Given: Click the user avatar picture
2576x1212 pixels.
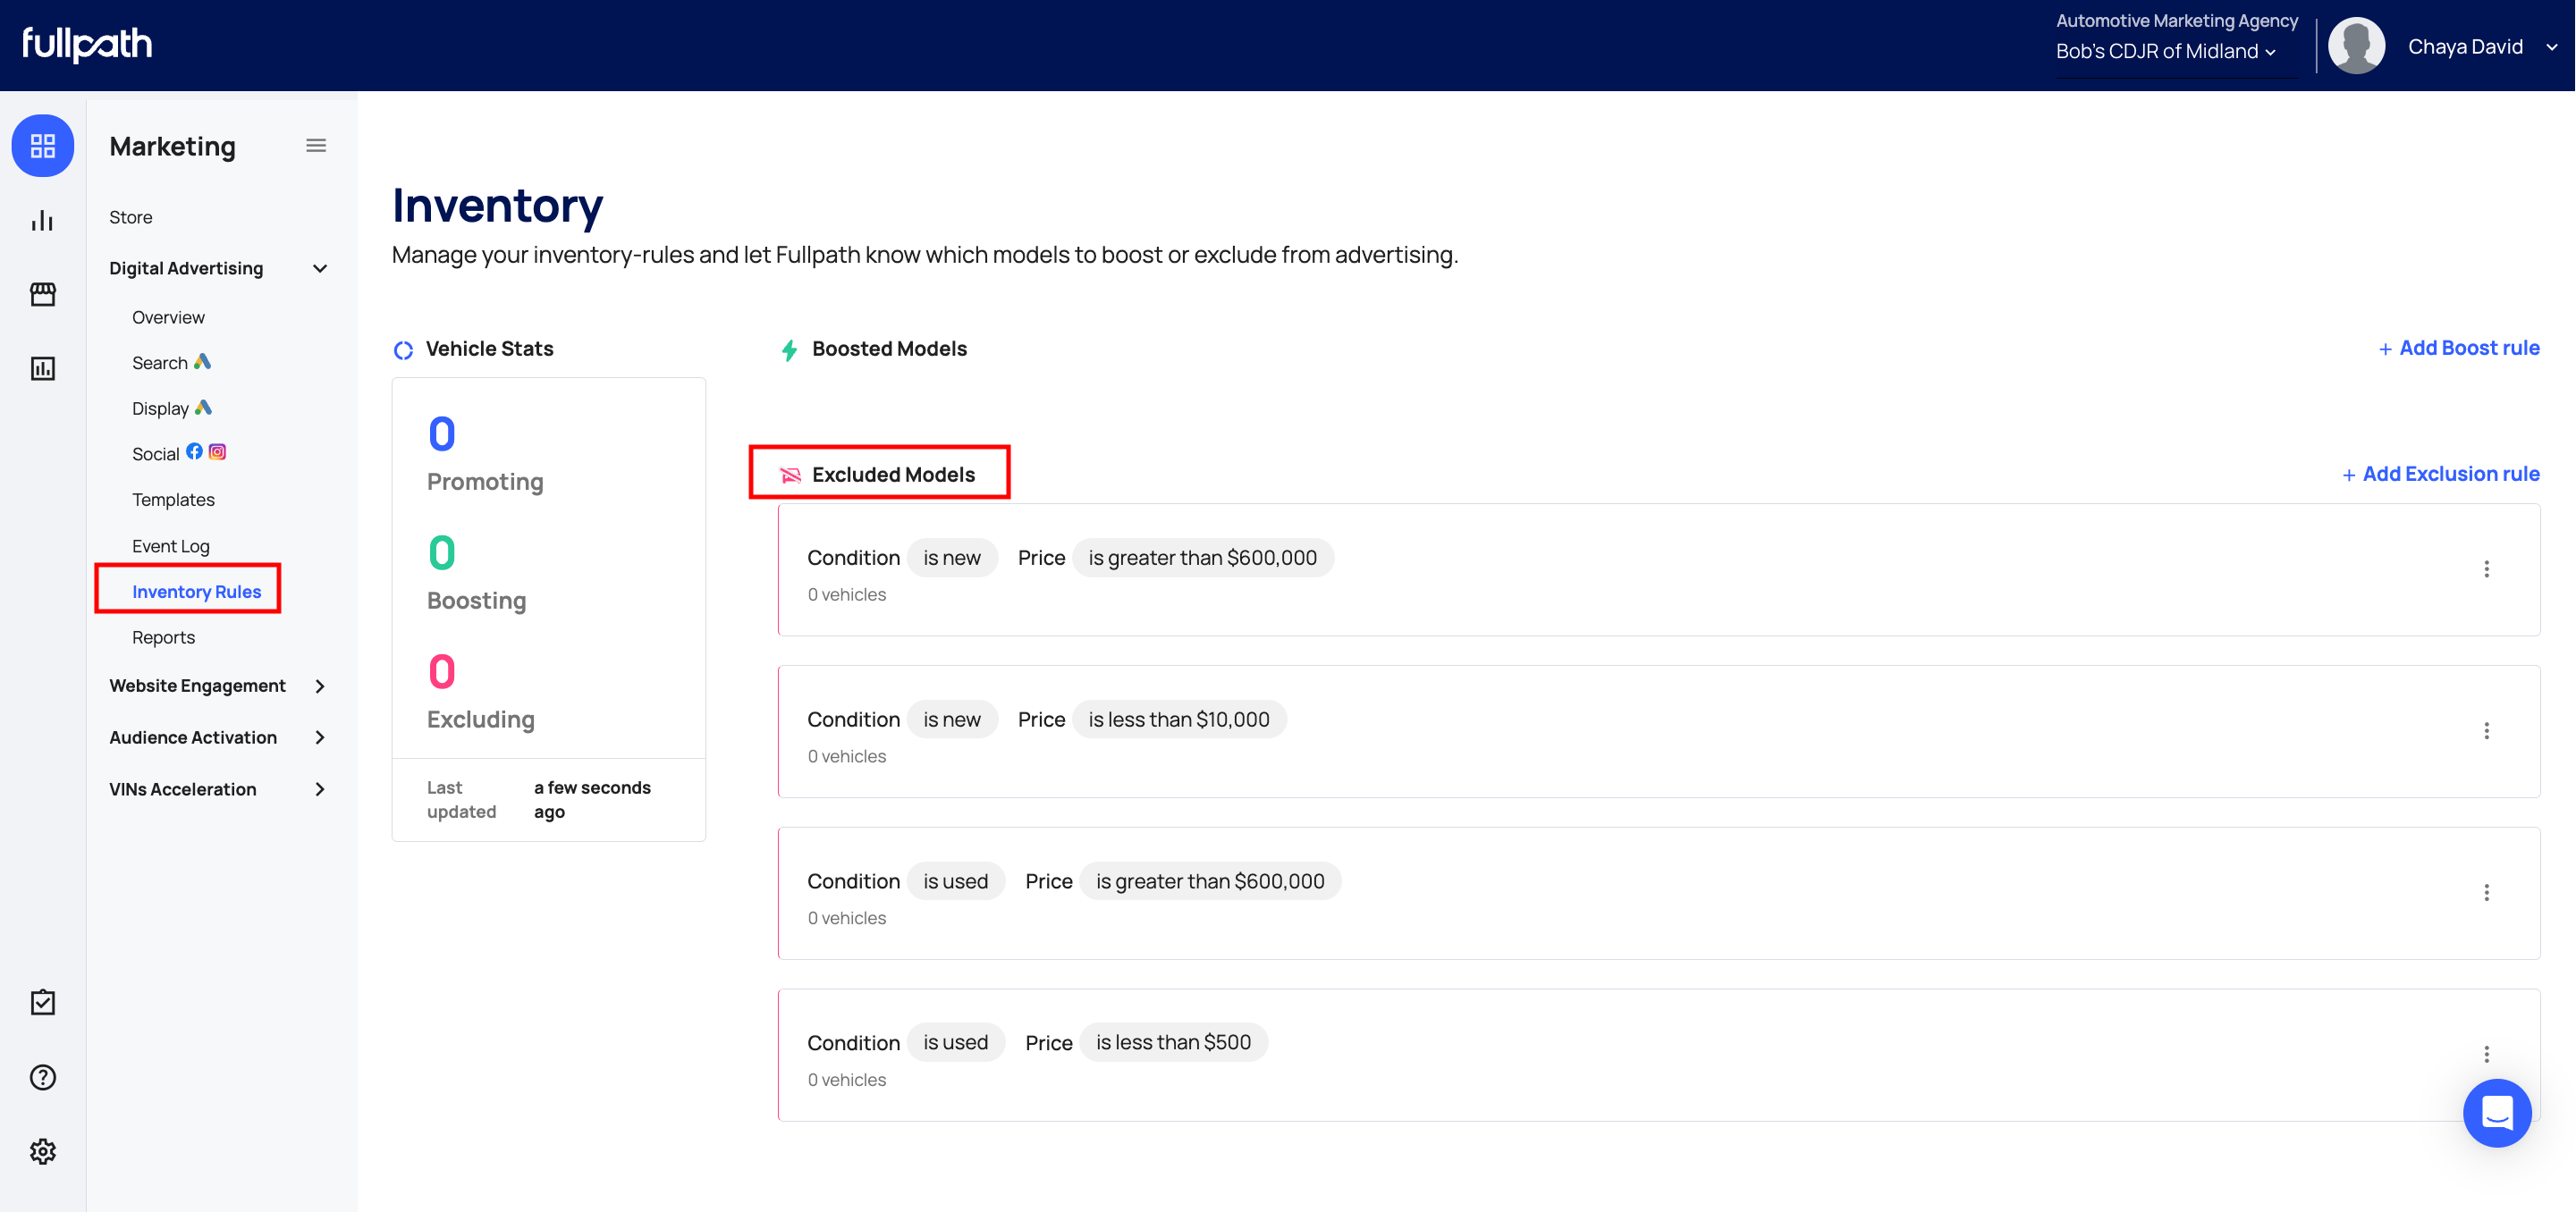Looking at the screenshot, I should point(2356,46).
